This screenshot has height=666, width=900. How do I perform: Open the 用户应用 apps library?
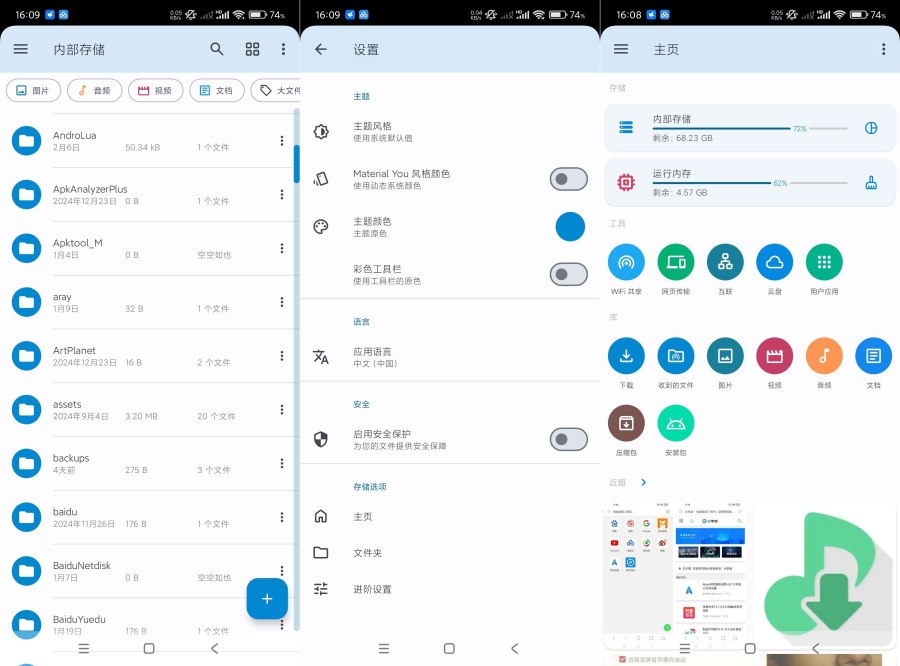click(x=823, y=263)
